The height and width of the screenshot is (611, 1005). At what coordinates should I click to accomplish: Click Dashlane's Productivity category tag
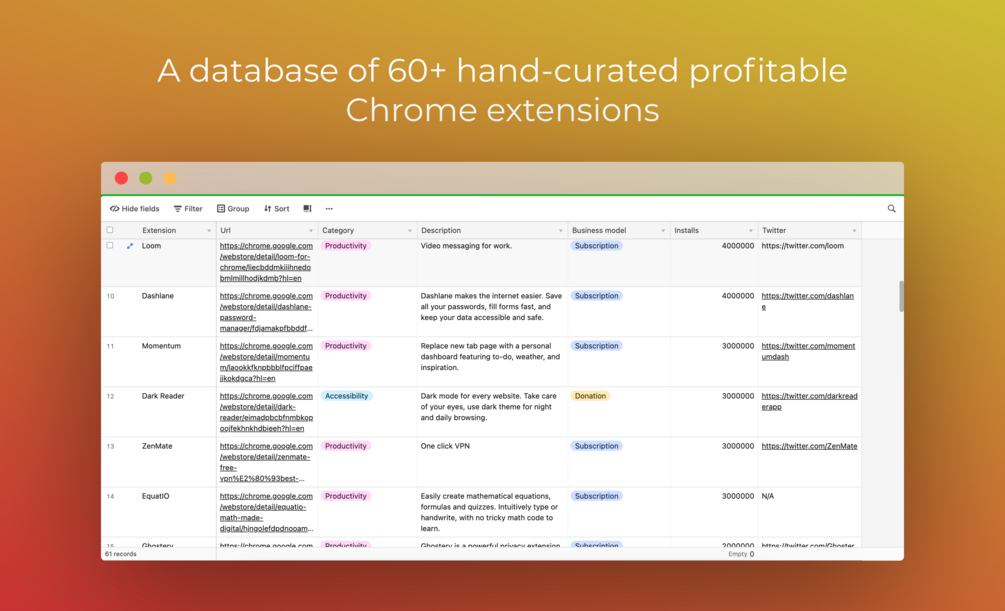point(345,296)
